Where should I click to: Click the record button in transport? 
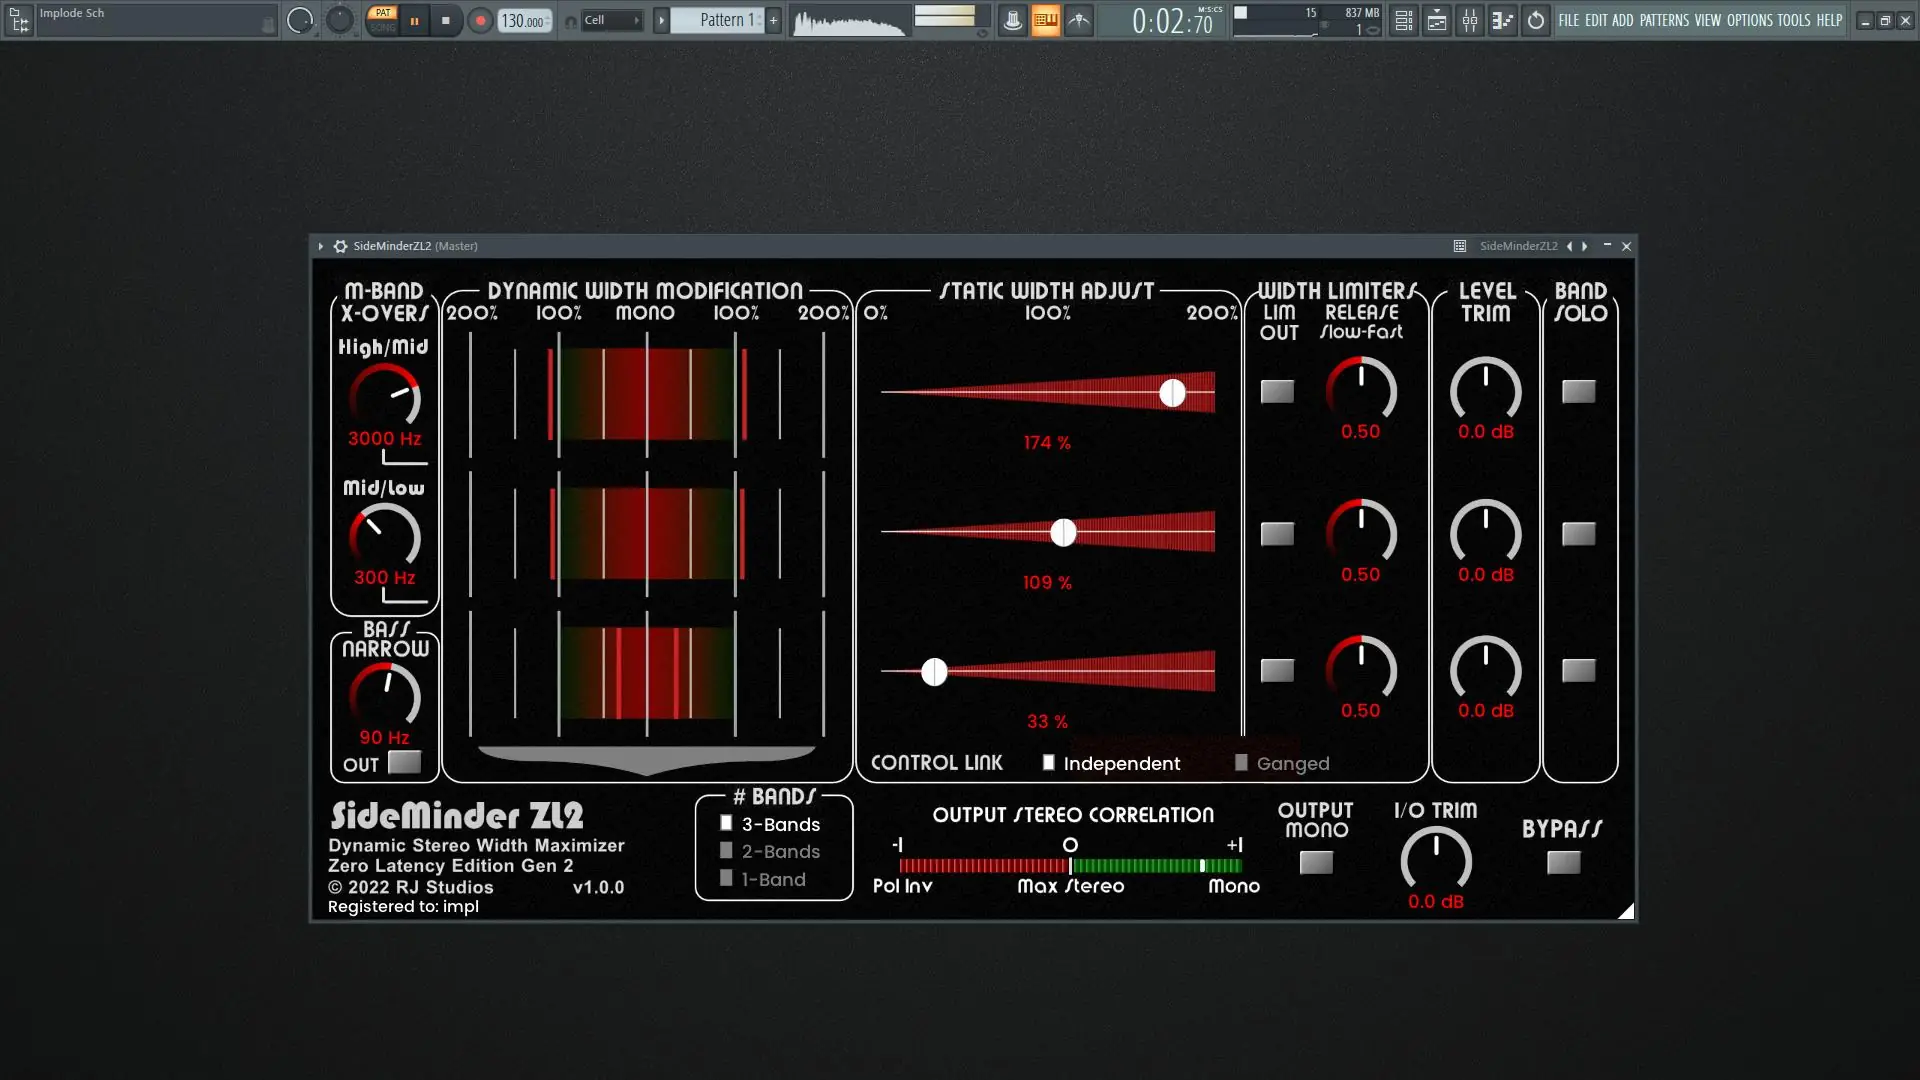pyautogui.click(x=480, y=20)
